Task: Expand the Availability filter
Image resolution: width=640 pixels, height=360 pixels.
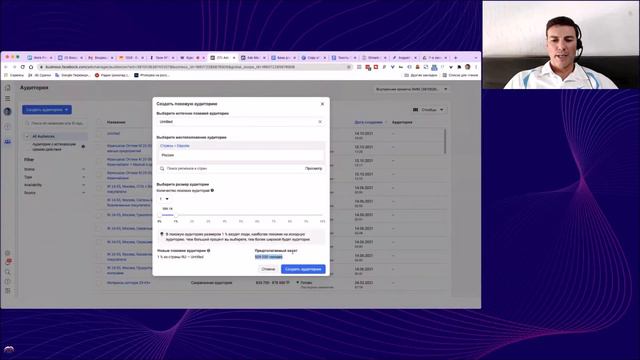Action: point(54,185)
